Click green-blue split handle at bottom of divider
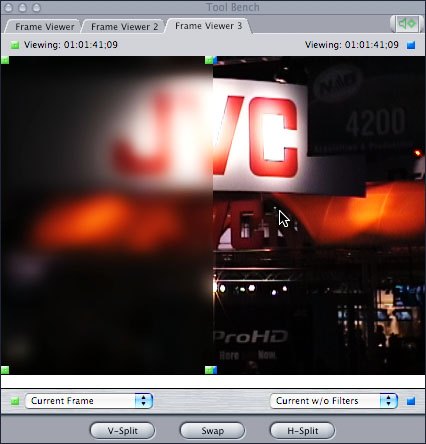Image resolution: width=426 pixels, height=444 pixels. pyautogui.click(x=211, y=370)
